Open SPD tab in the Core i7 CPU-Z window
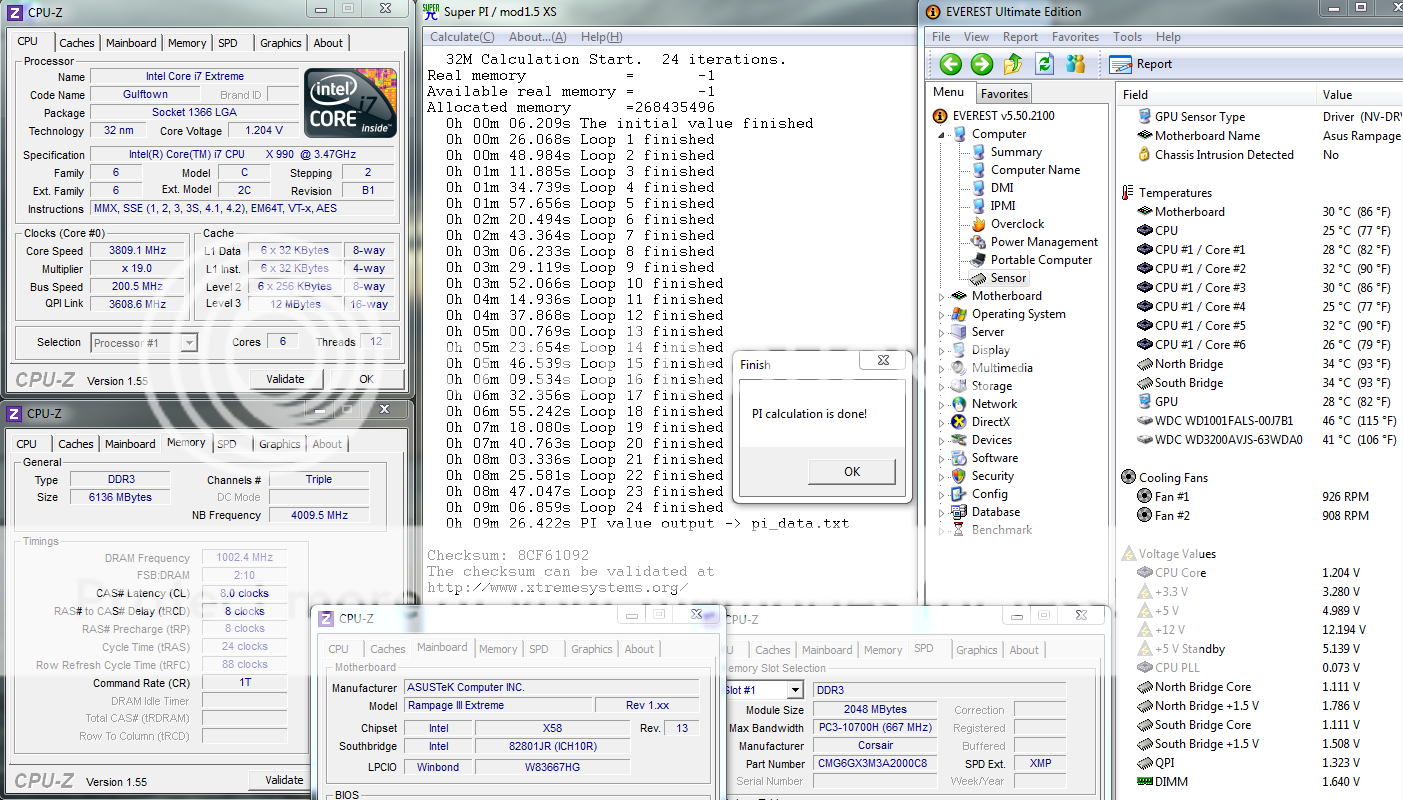The image size is (1403, 800). coord(228,43)
